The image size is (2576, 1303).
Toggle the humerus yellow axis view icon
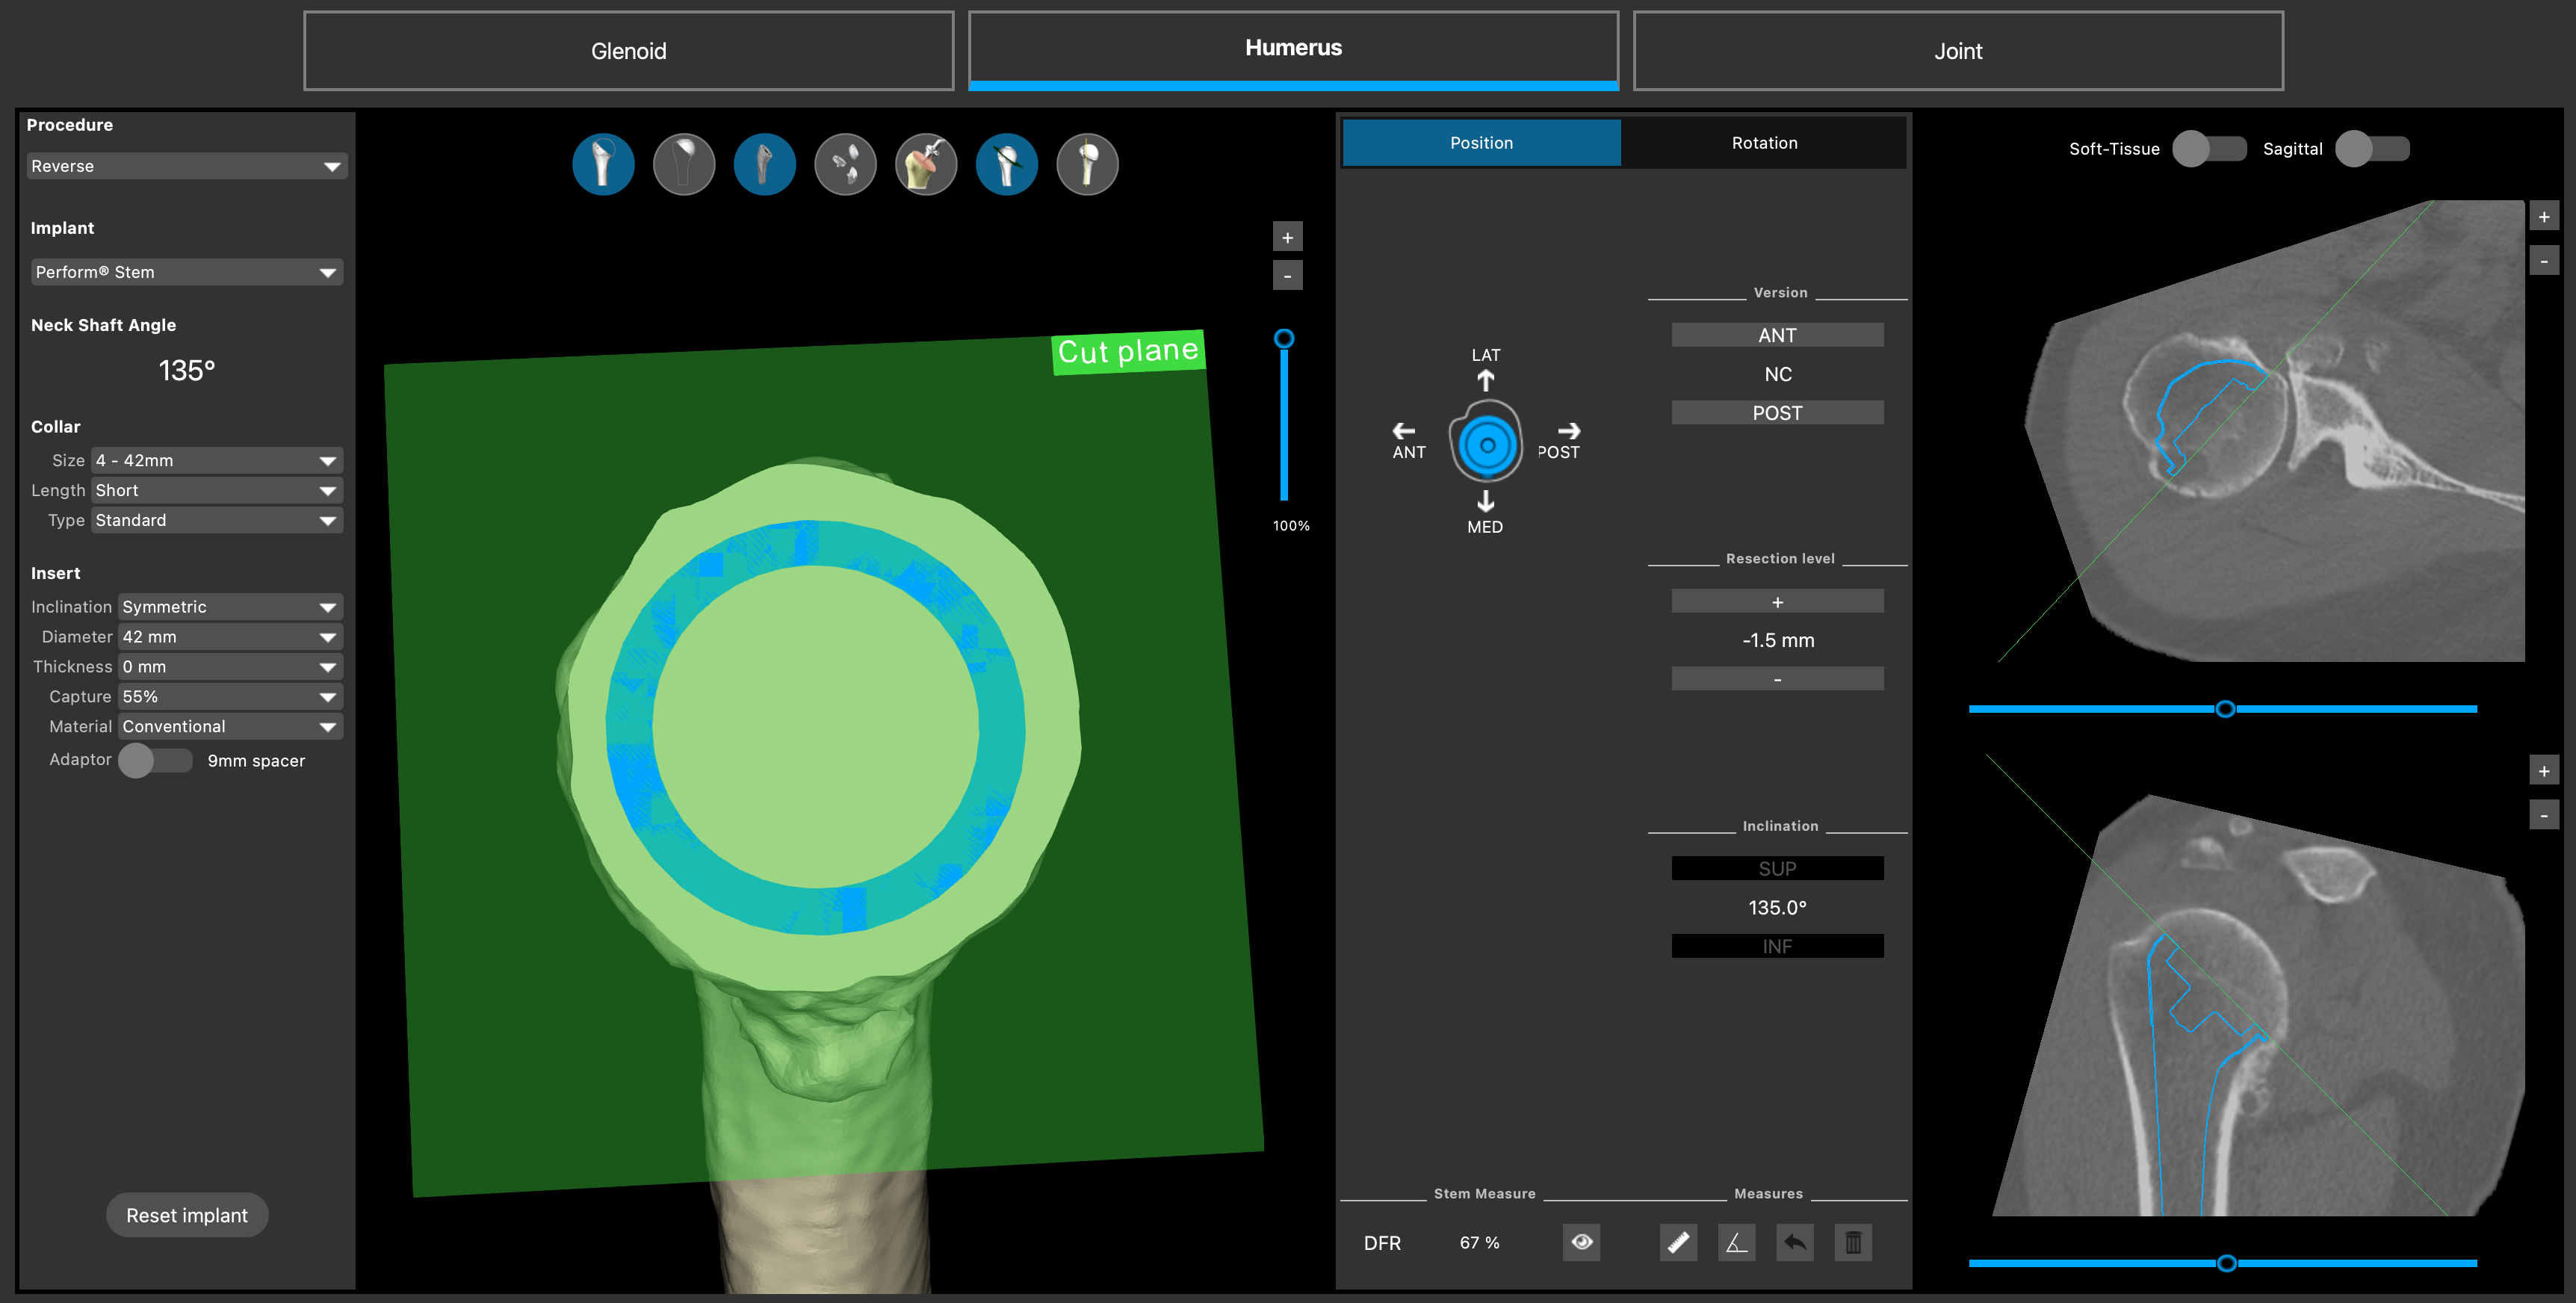click(1087, 164)
